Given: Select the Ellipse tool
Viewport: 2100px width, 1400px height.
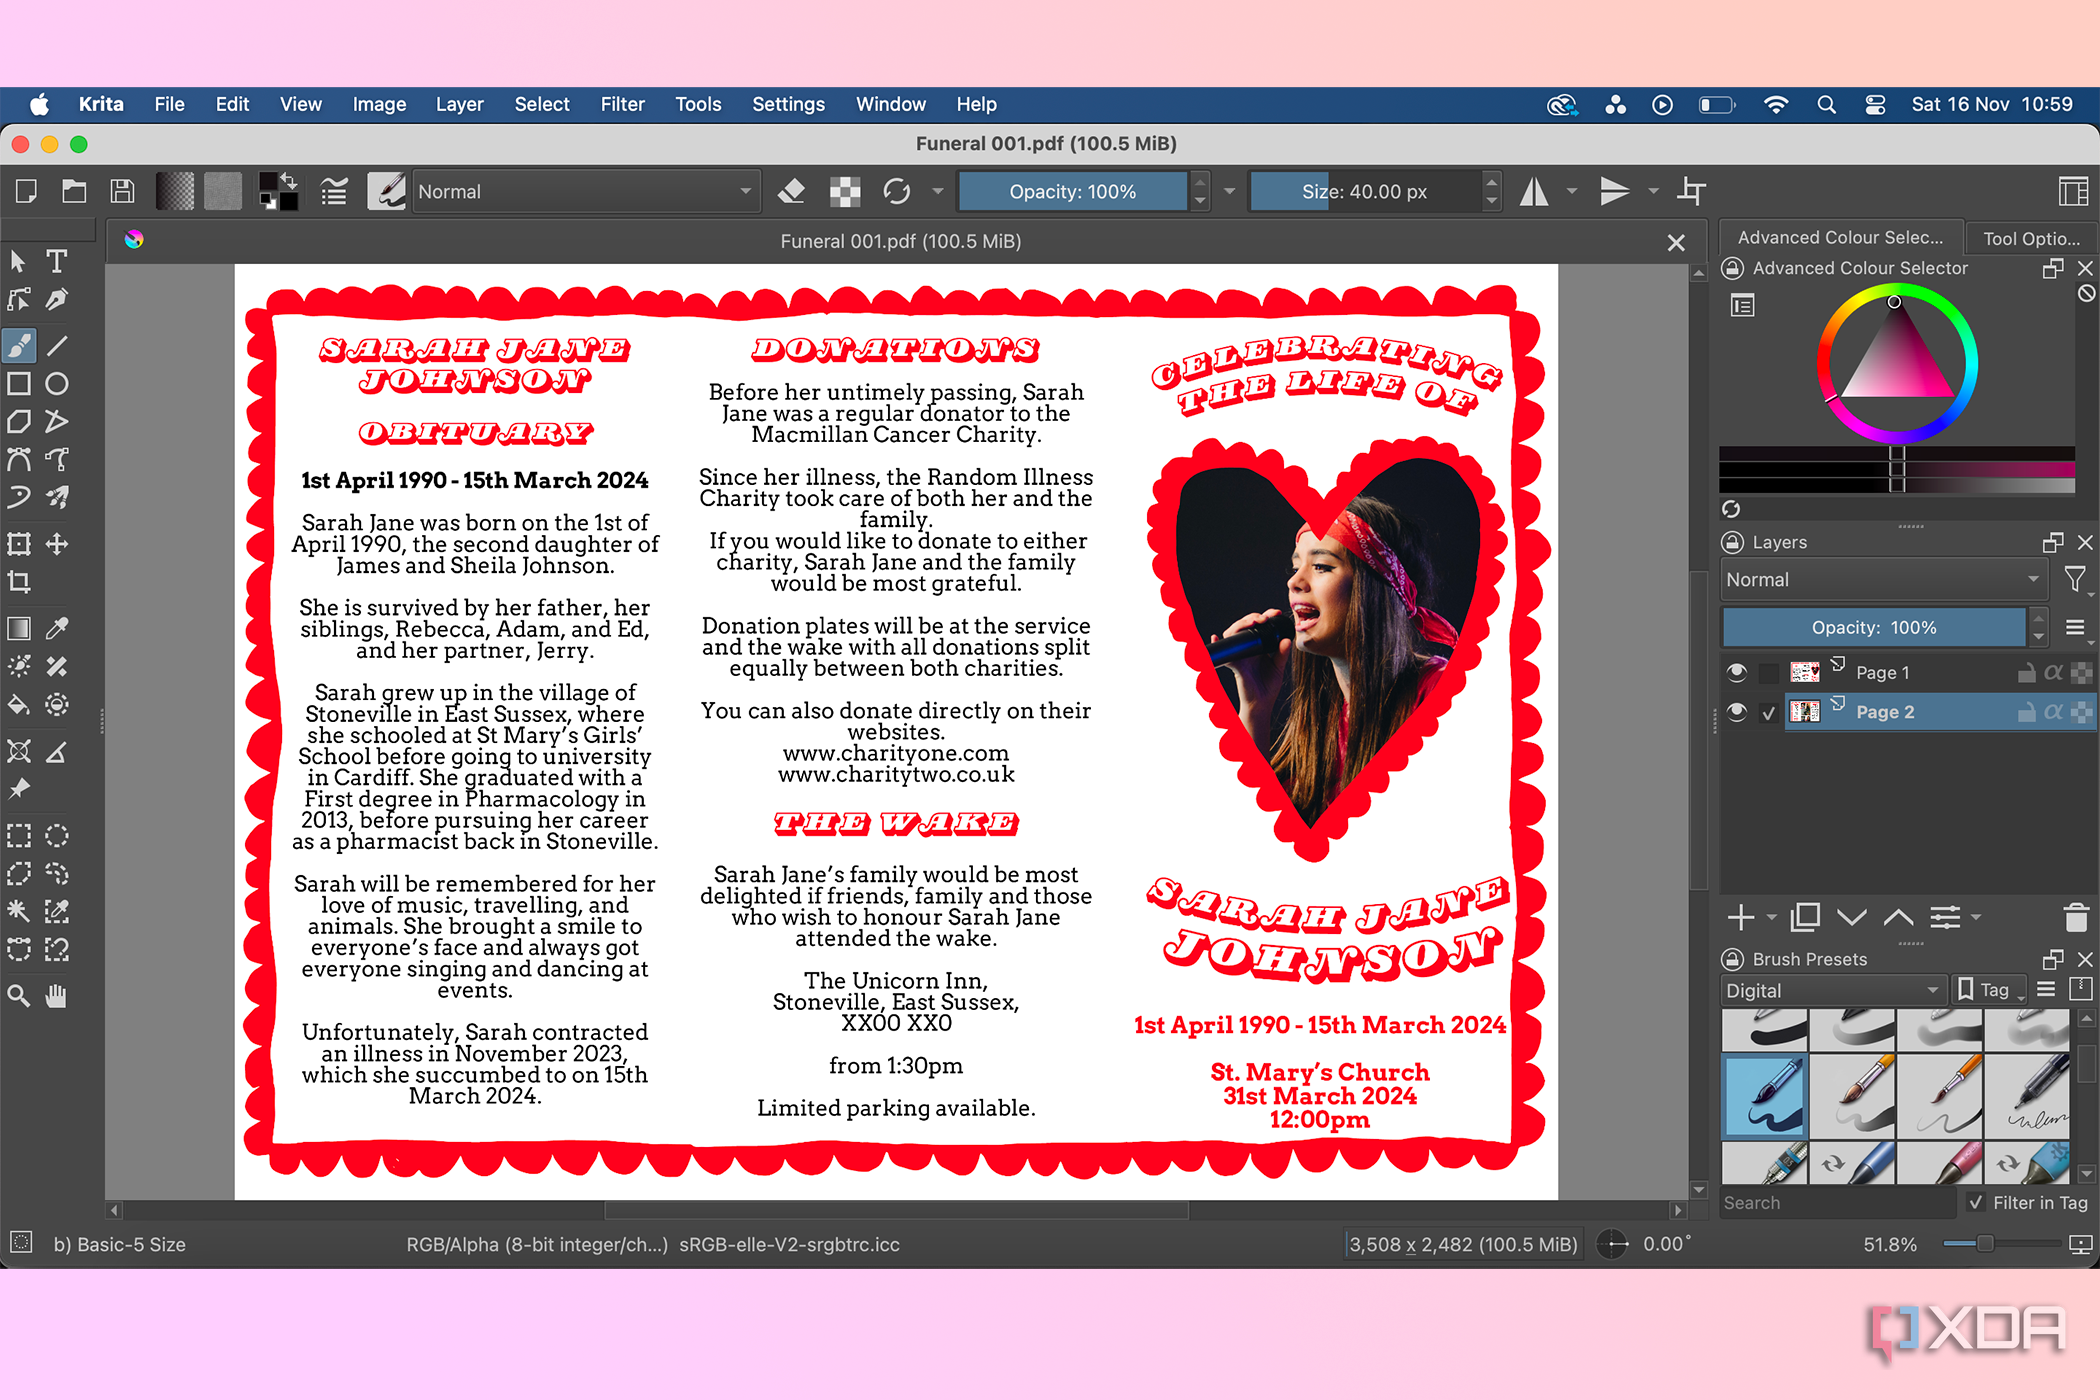Looking at the screenshot, I should pyautogui.click(x=57, y=384).
